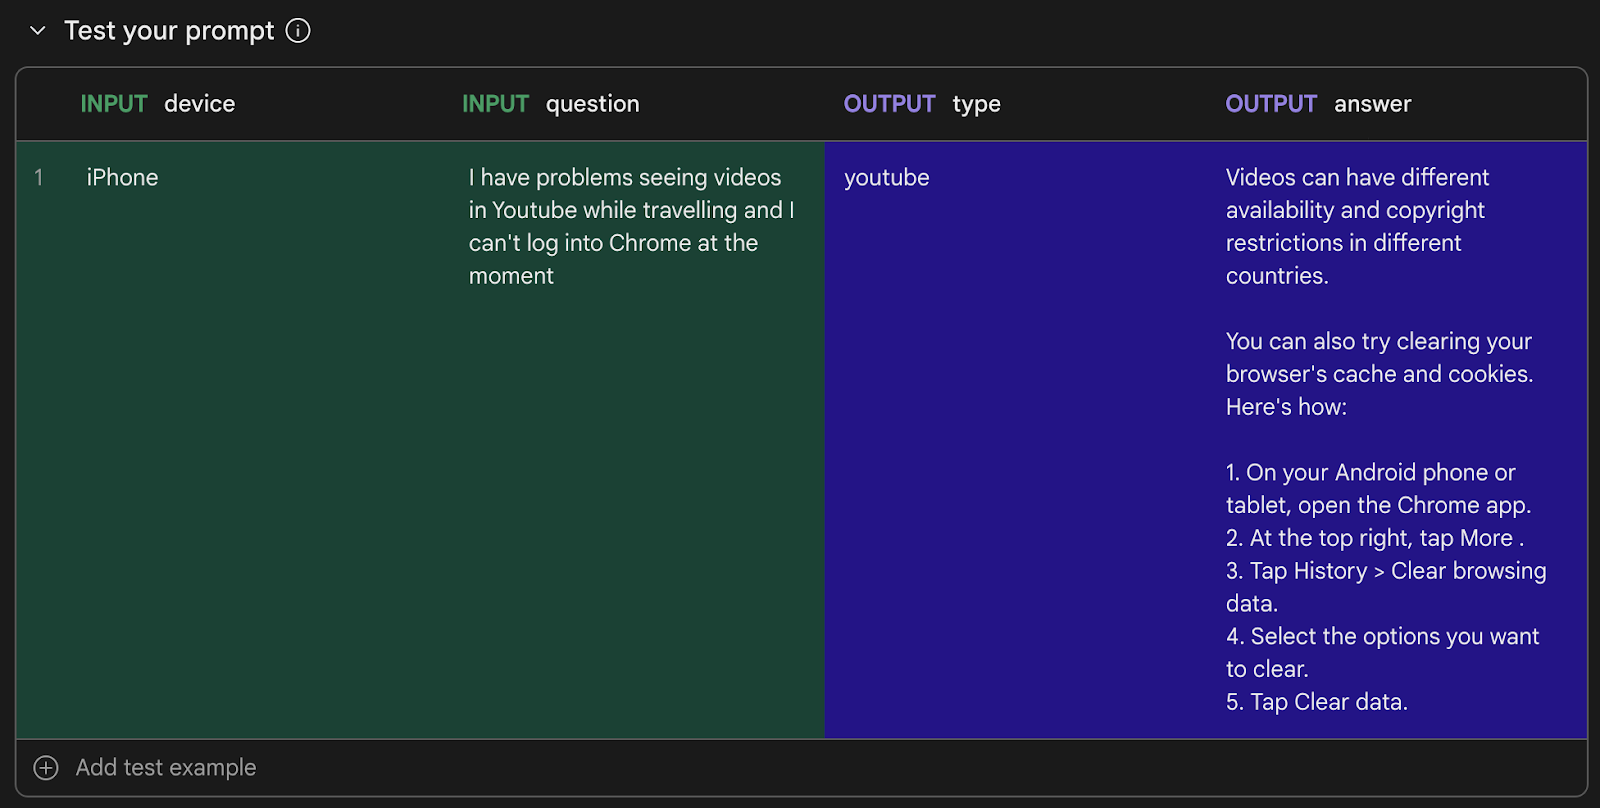1600x808 pixels.
Task: Click the answer paragraph about copyright restrictions
Action: click(x=1356, y=226)
